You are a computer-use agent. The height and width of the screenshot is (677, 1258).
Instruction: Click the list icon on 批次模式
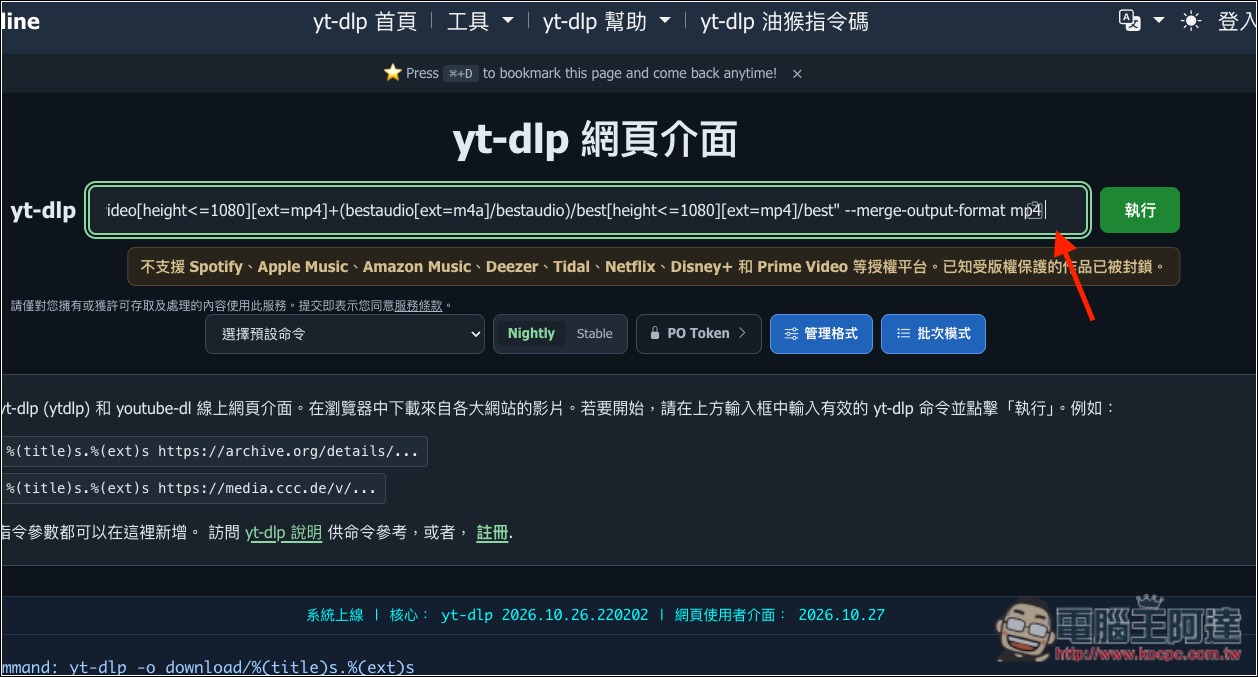903,334
